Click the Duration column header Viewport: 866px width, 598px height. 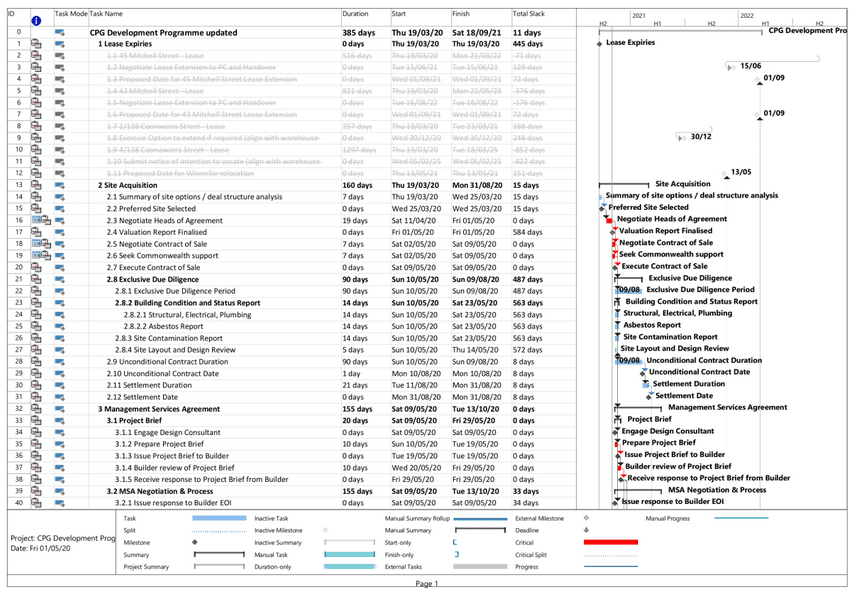pyautogui.click(x=355, y=14)
